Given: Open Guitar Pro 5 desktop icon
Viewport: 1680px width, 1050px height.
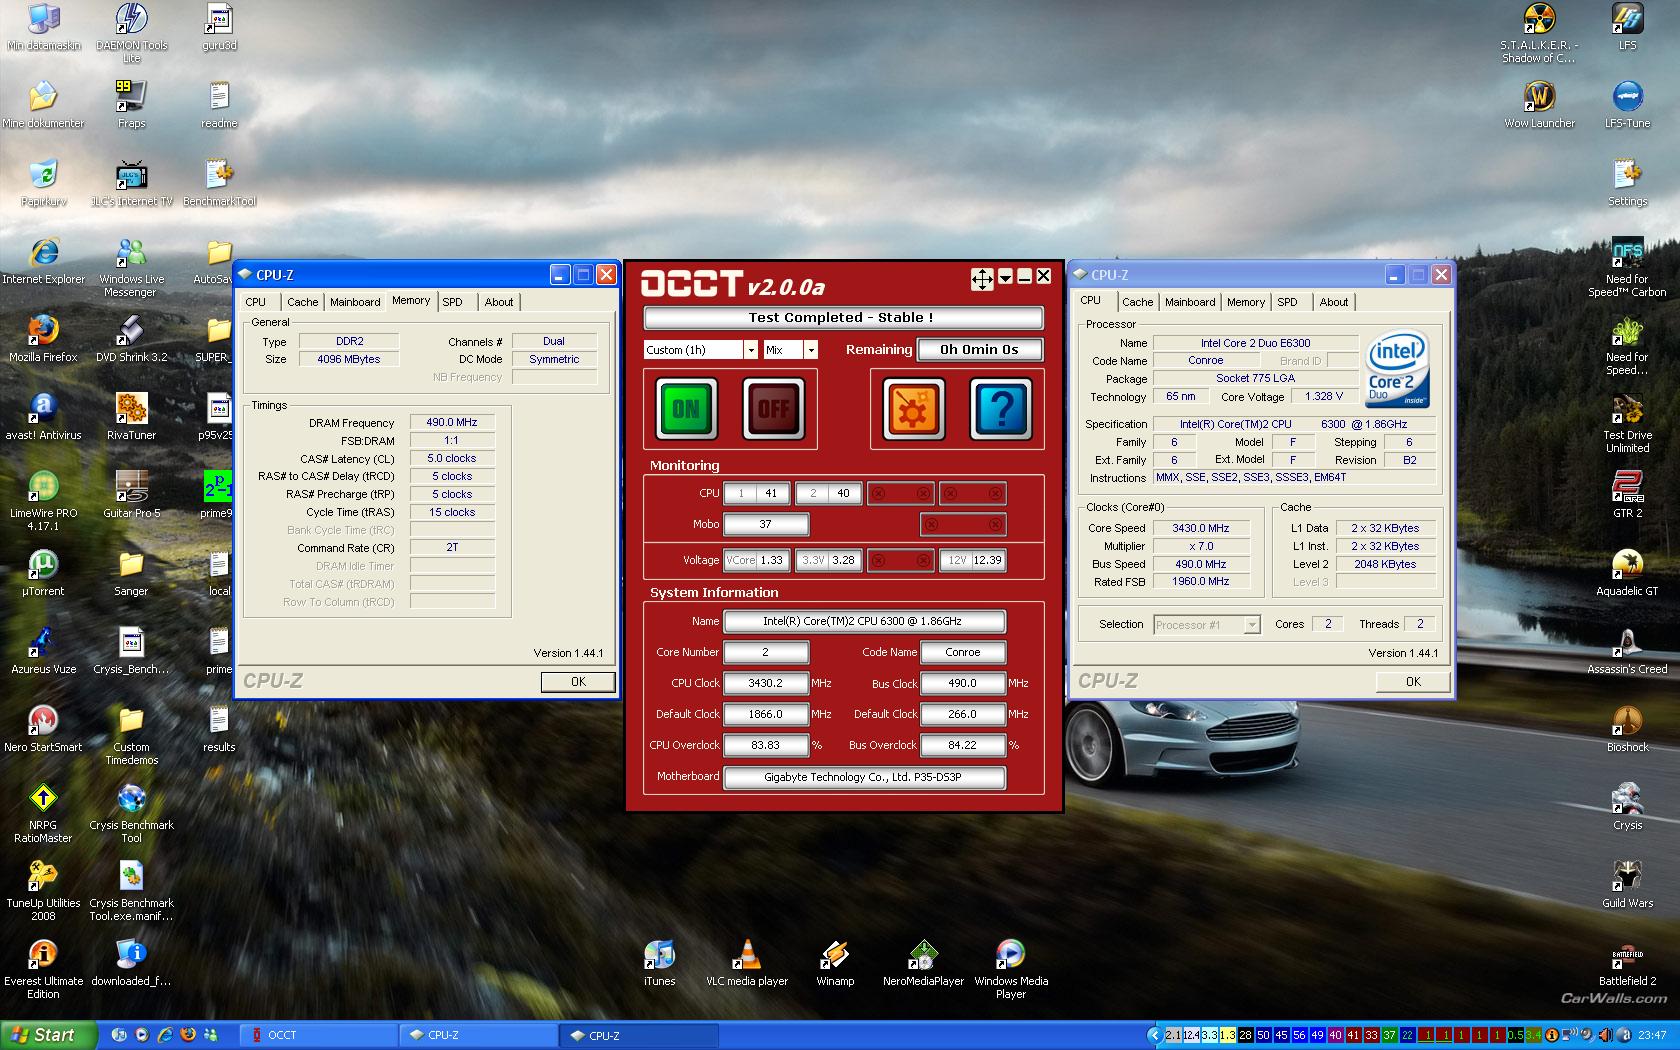Looking at the screenshot, I should pos(131,495).
